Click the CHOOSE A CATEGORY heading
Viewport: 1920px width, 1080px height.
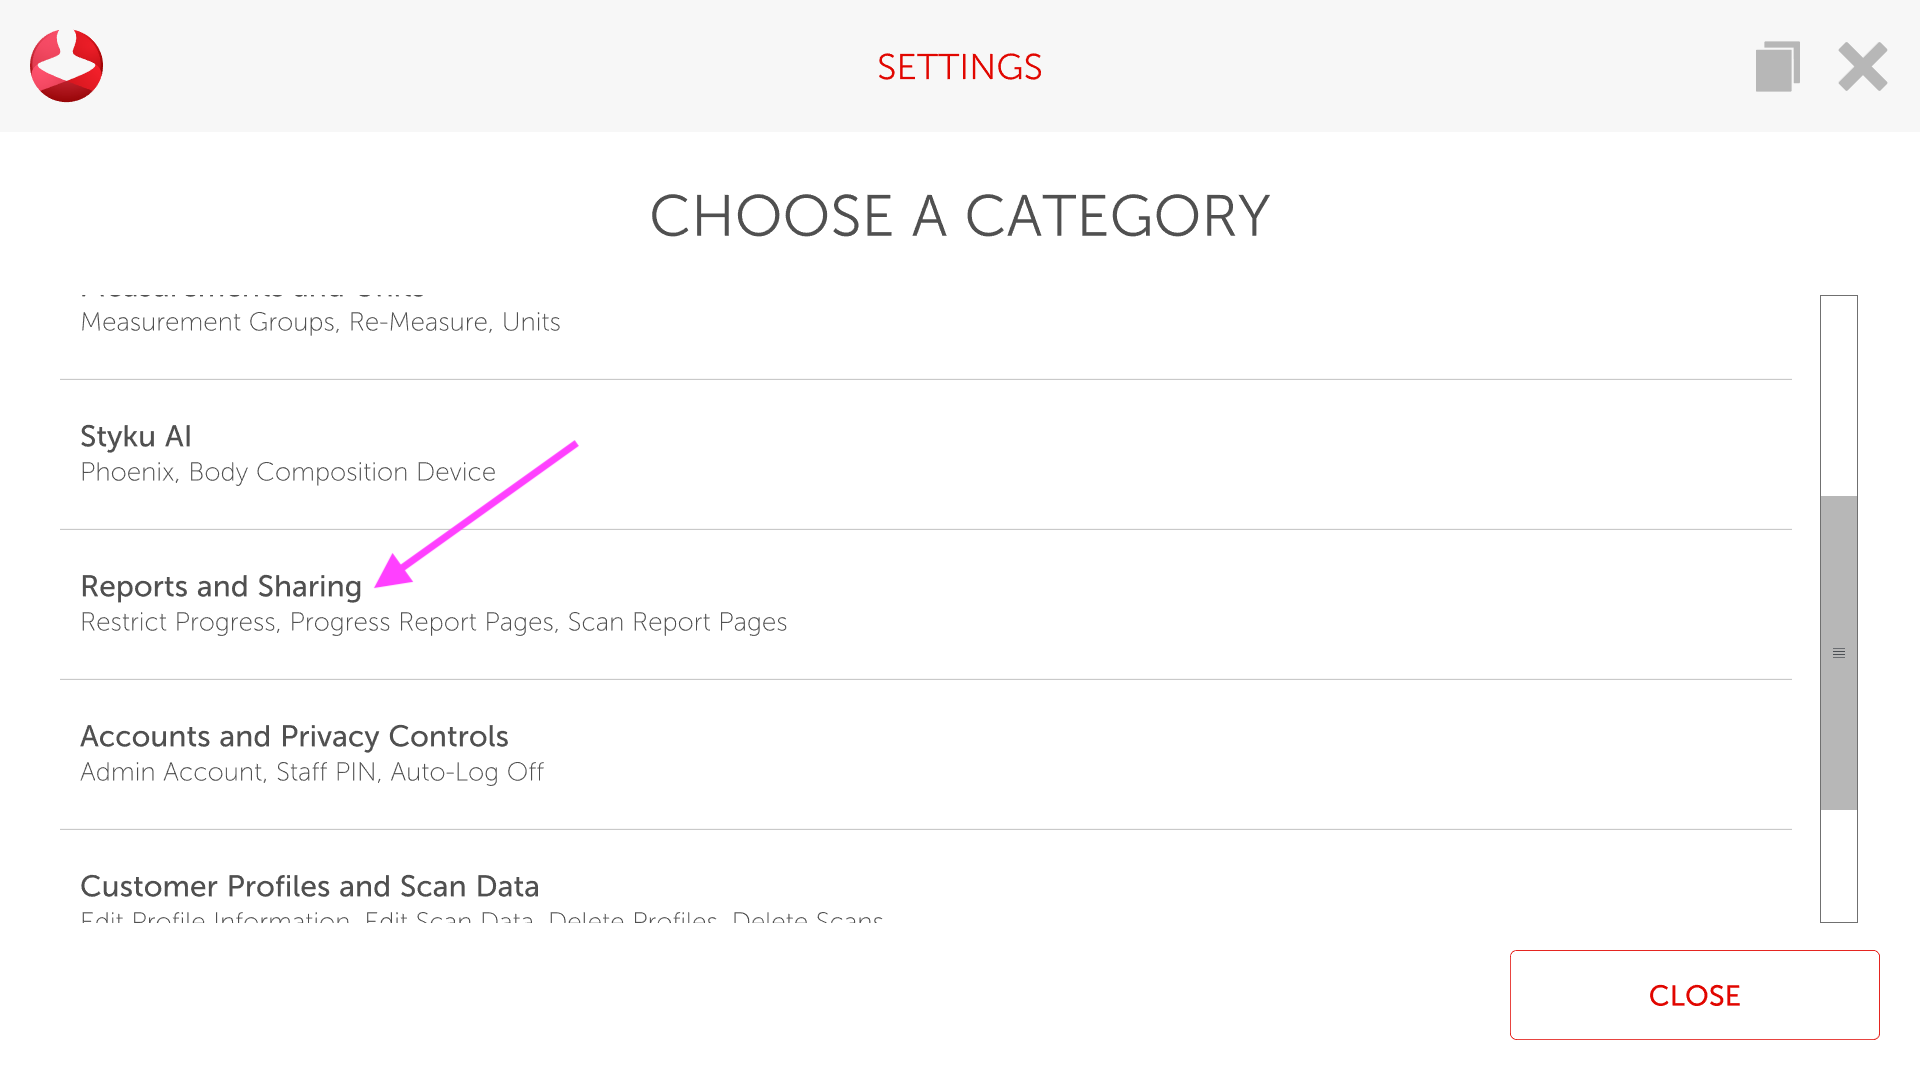click(x=959, y=216)
